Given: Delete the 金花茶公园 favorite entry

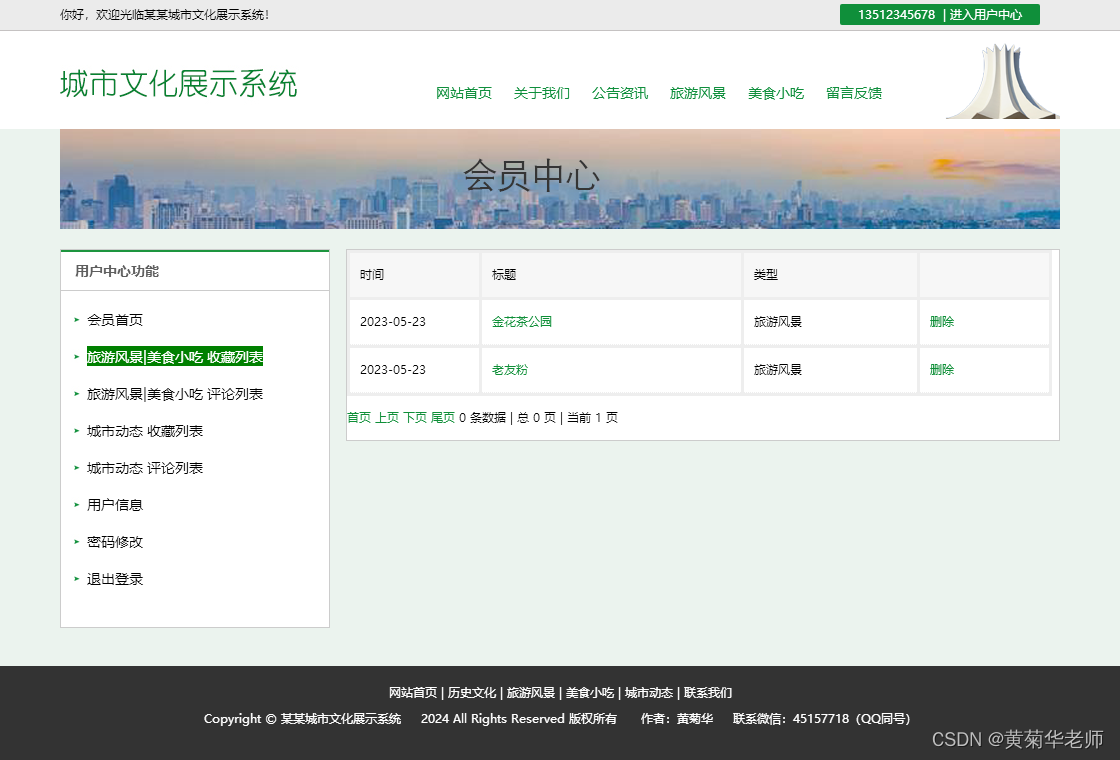Looking at the screenshot, I should [941, 321].
